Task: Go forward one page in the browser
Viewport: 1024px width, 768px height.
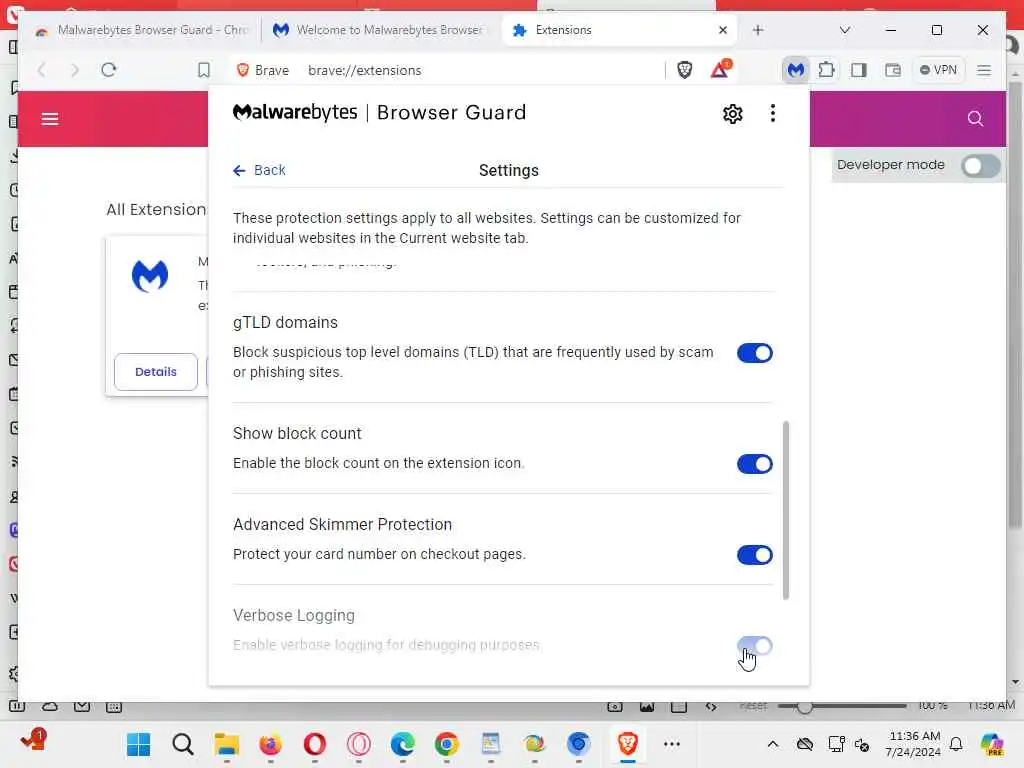Action: (74, 70)
